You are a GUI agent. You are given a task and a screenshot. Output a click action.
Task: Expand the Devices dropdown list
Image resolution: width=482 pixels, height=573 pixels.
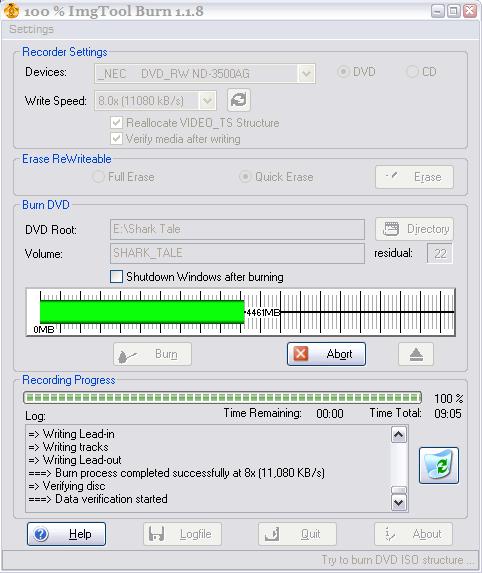coord(306,74)
